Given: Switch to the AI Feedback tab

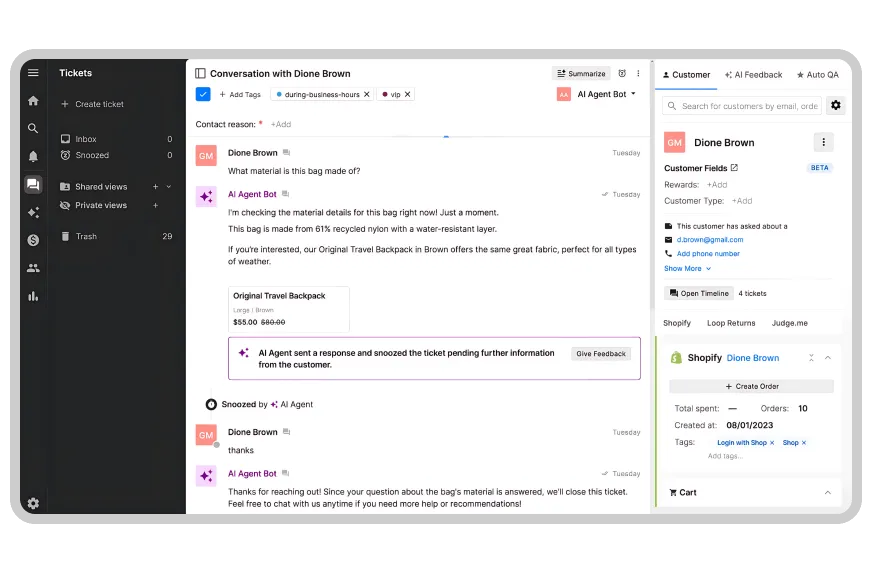Looking at the screenshot, I should [x=754, y=74].
